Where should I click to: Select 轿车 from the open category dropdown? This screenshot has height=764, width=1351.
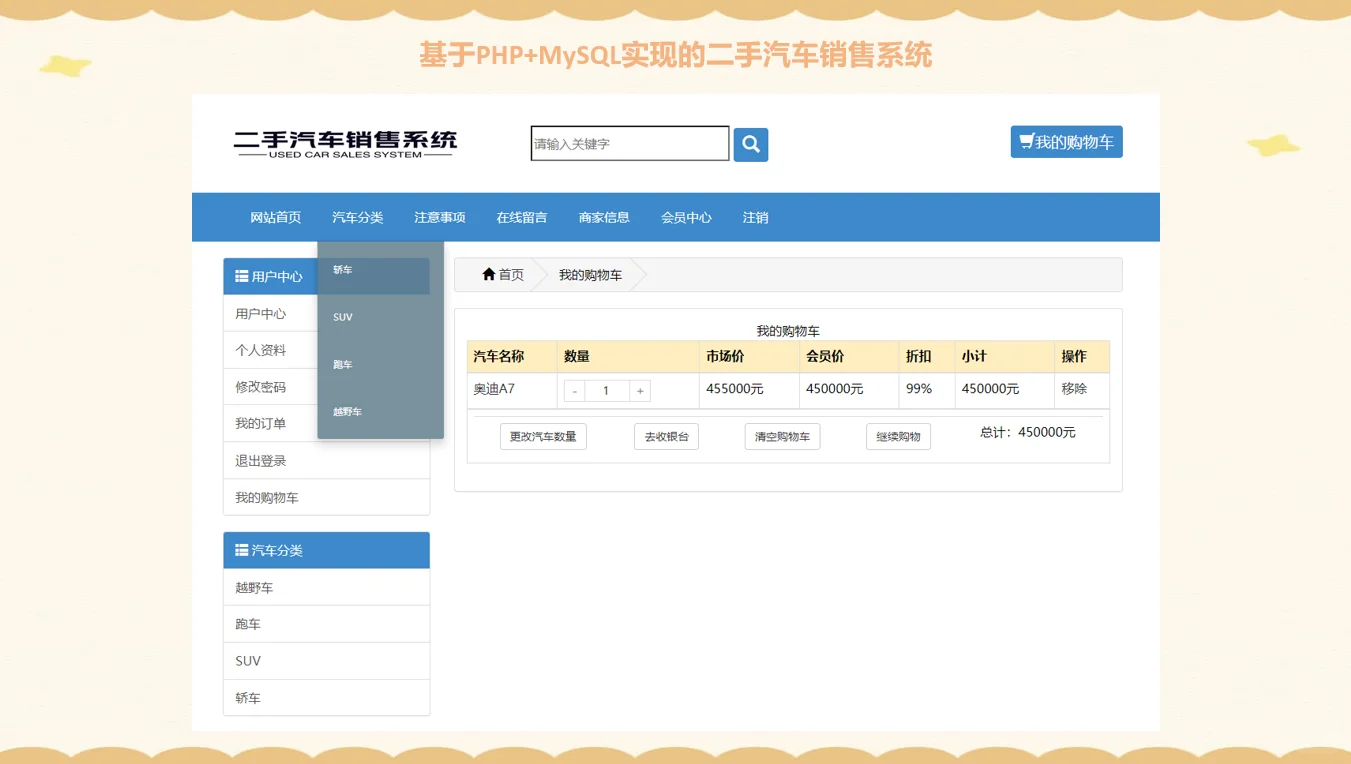click(342, 270)
